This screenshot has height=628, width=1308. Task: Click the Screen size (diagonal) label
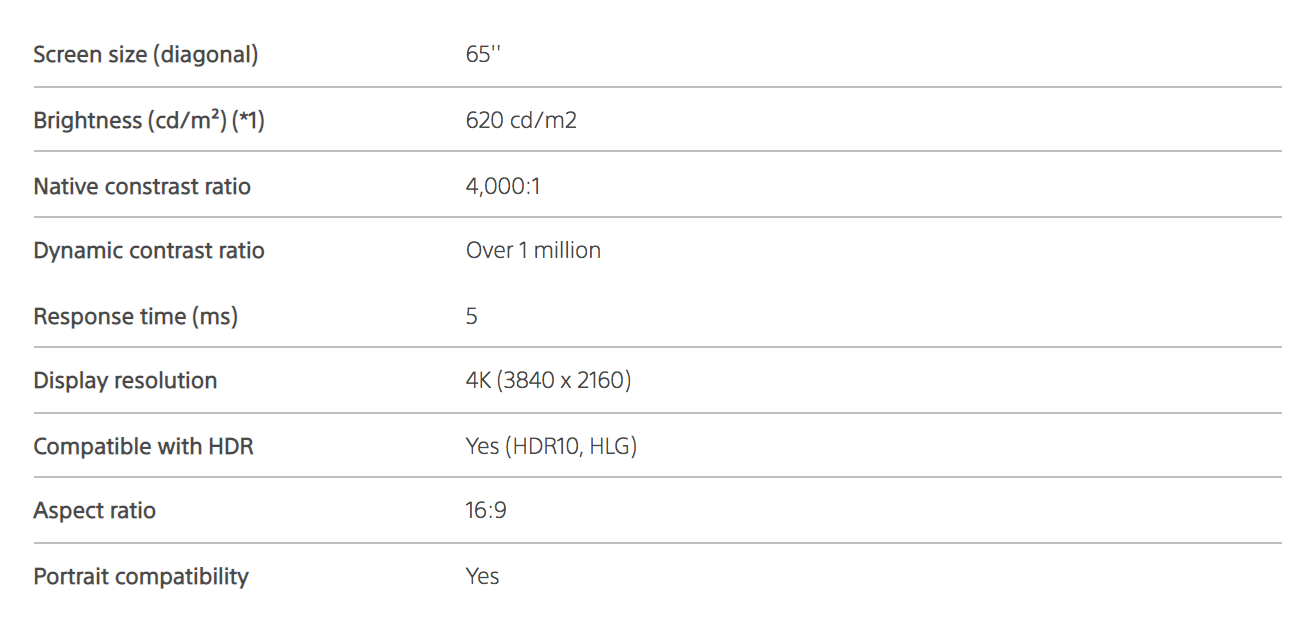(145, 55)
